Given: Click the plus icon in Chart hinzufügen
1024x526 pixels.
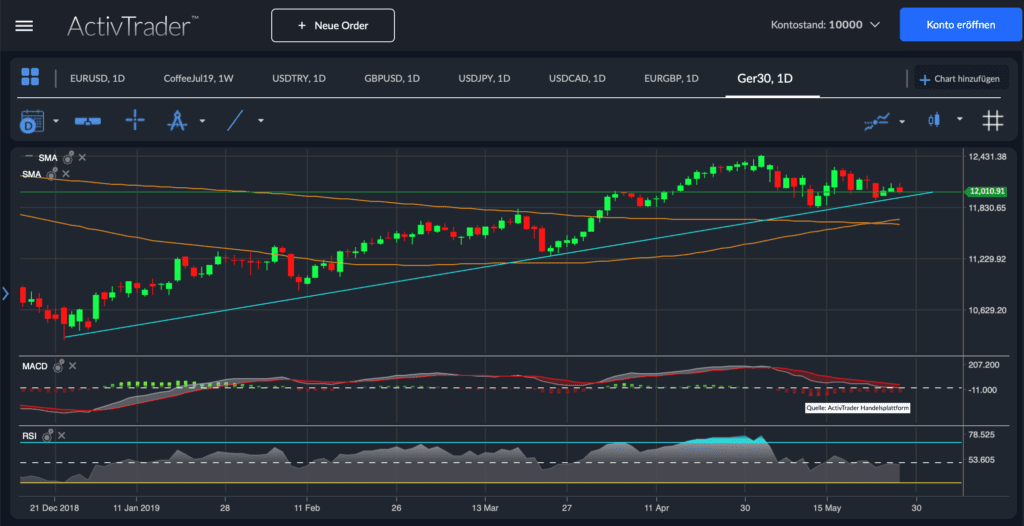Looking at the screenshot, I should [x=924, y=80].
